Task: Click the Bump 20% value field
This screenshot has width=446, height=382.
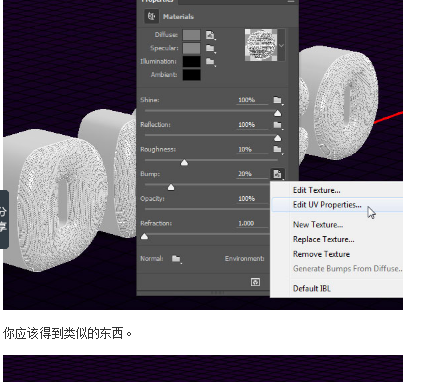Action: coord(252,174)
